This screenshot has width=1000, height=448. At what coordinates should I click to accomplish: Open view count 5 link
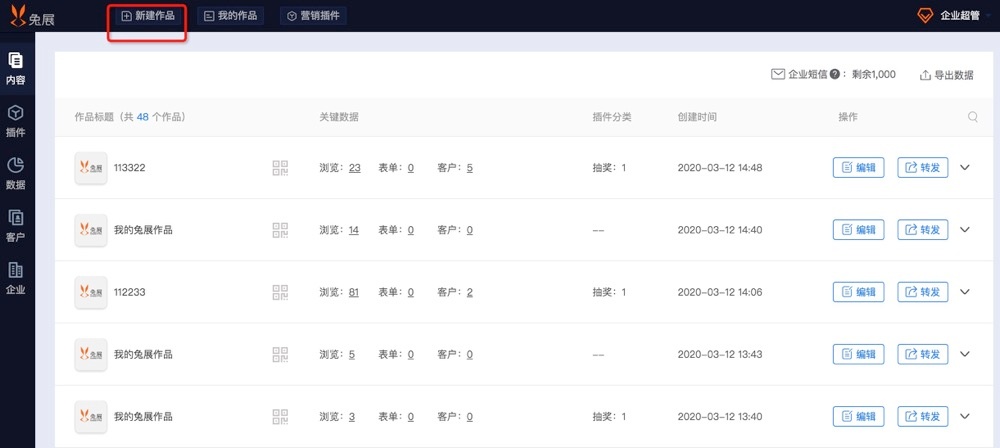coord(352,354)
